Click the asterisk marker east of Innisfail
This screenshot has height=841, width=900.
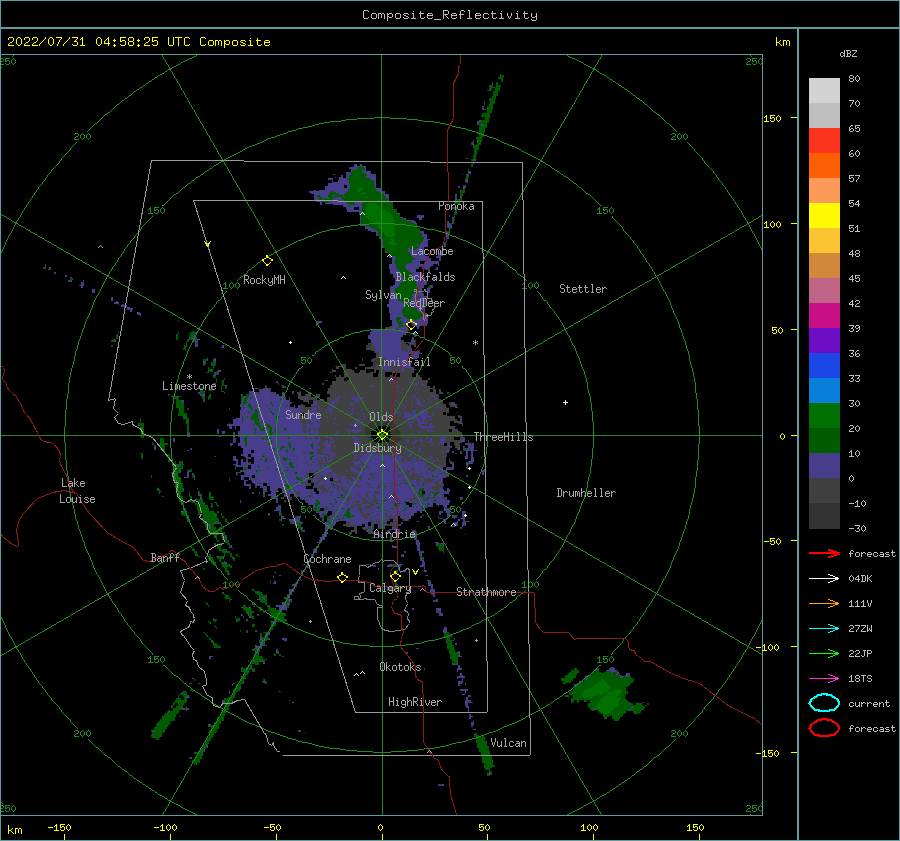[x=475, y=343]
